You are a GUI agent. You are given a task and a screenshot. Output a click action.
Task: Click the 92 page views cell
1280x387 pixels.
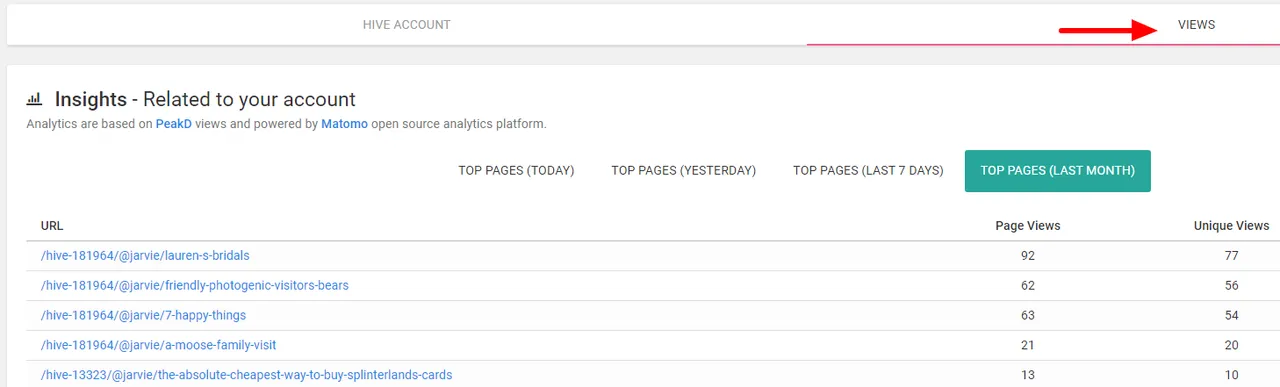(1028, 256)
